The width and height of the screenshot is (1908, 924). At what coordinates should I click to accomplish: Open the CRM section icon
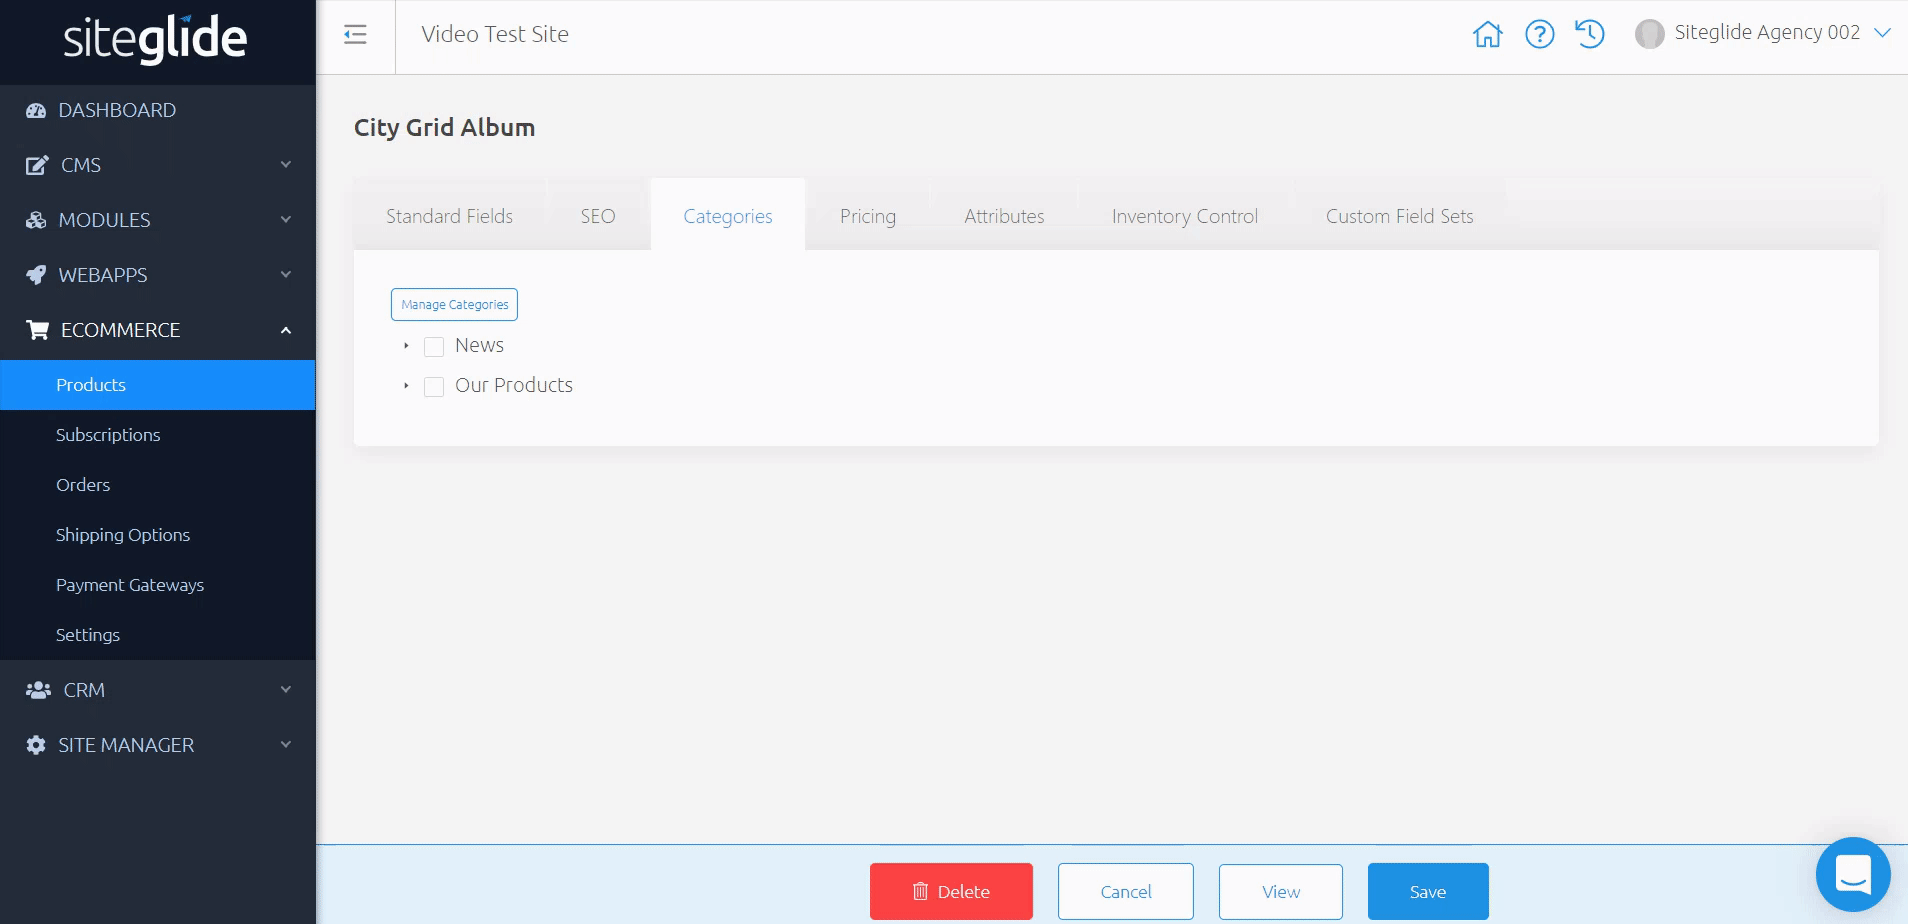36,690
